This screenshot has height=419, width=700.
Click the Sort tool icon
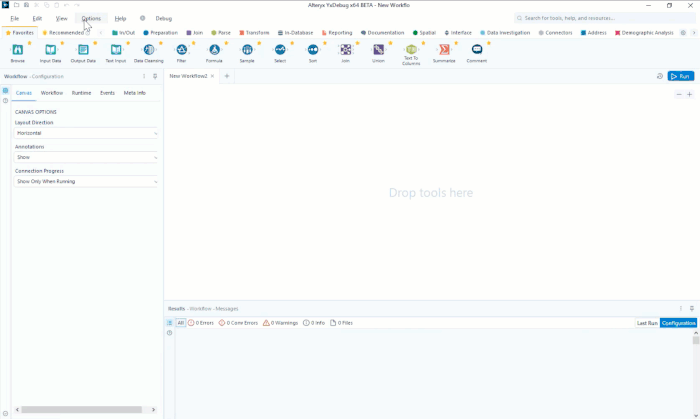click(x=313, y=50)
